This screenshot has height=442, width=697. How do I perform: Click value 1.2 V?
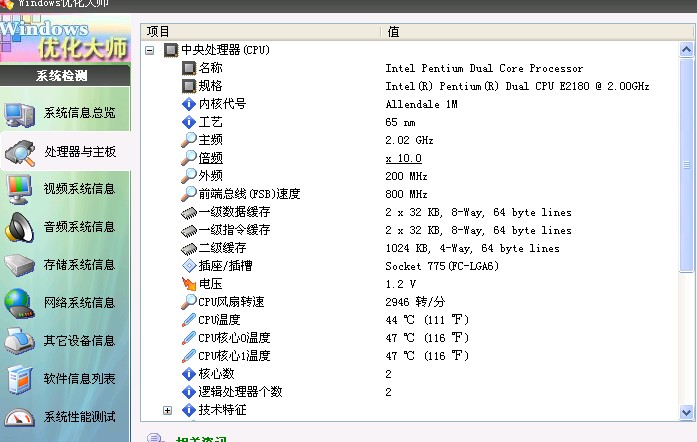click(x=401, y=284)
